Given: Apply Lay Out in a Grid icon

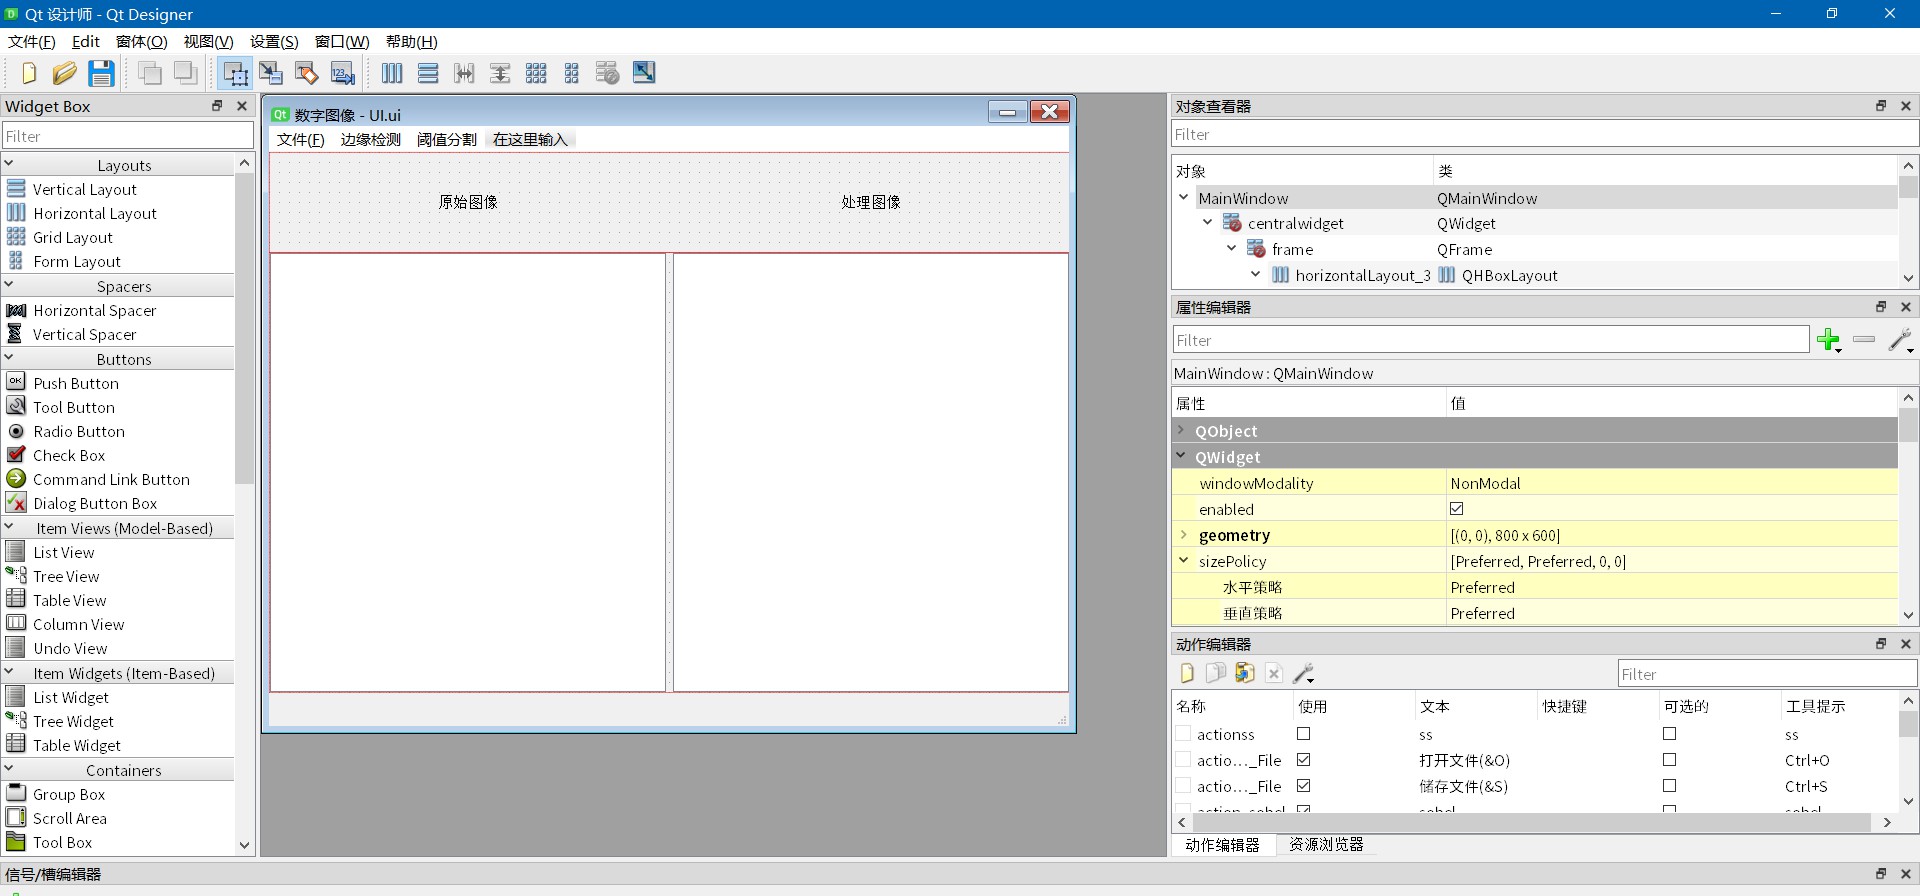Looking at the screenshot, I should coord(536,73).
